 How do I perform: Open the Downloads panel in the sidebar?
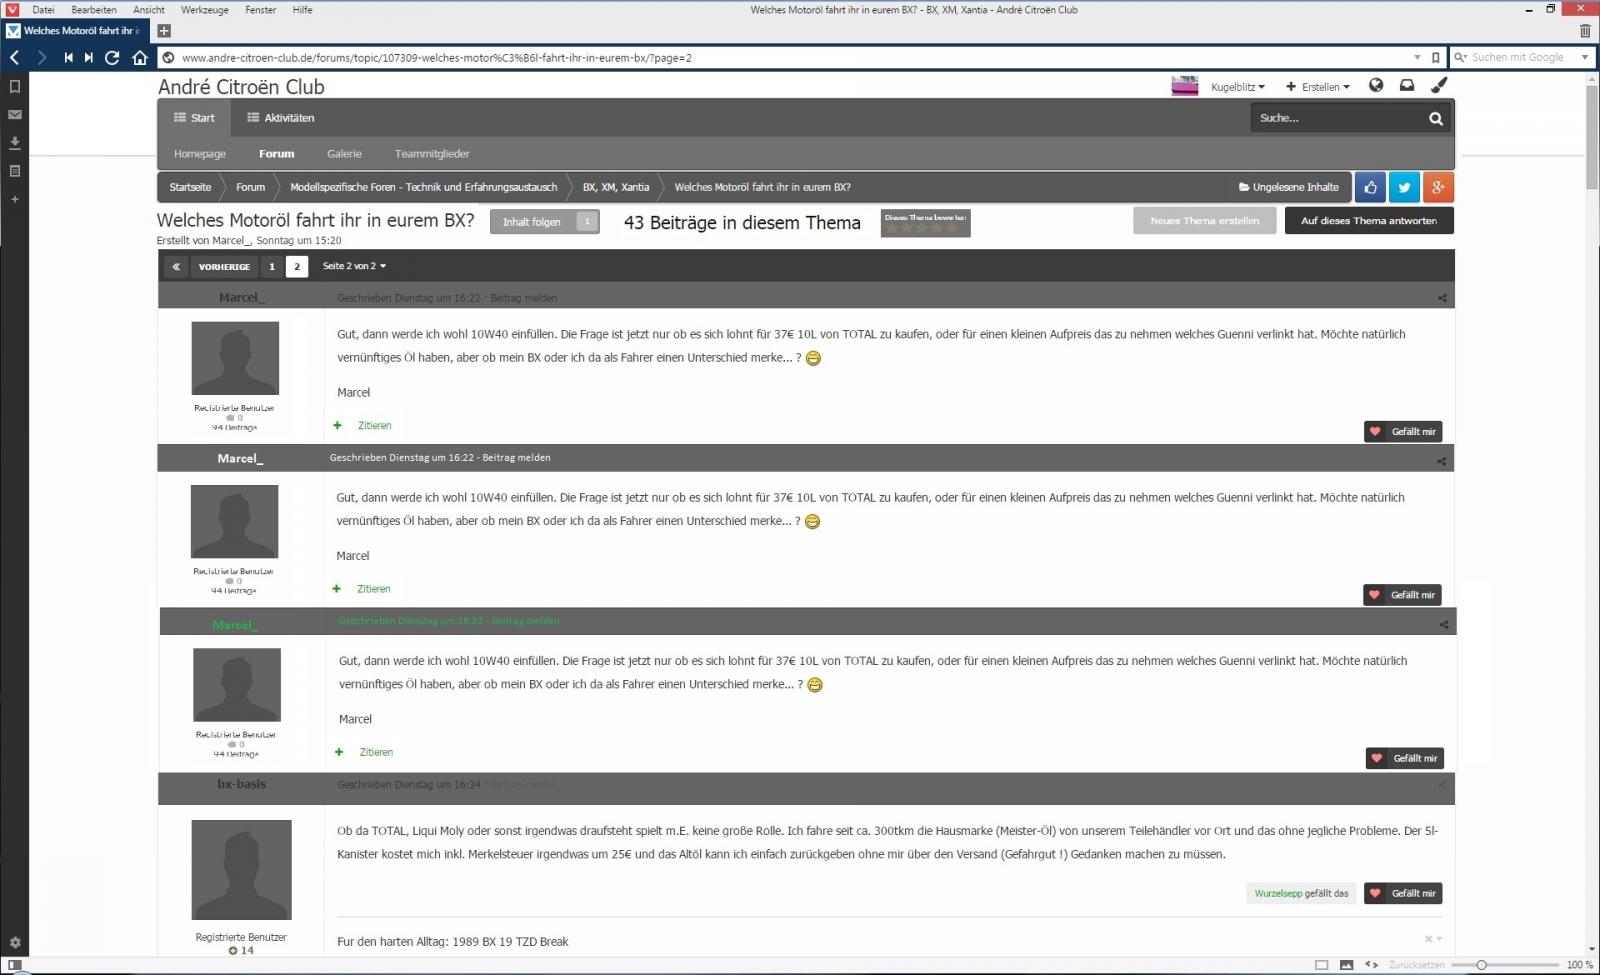(15, 143)
